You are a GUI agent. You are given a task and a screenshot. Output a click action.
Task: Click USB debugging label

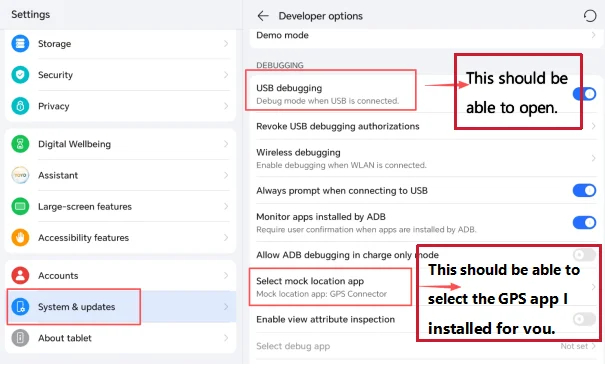[289, 88]
